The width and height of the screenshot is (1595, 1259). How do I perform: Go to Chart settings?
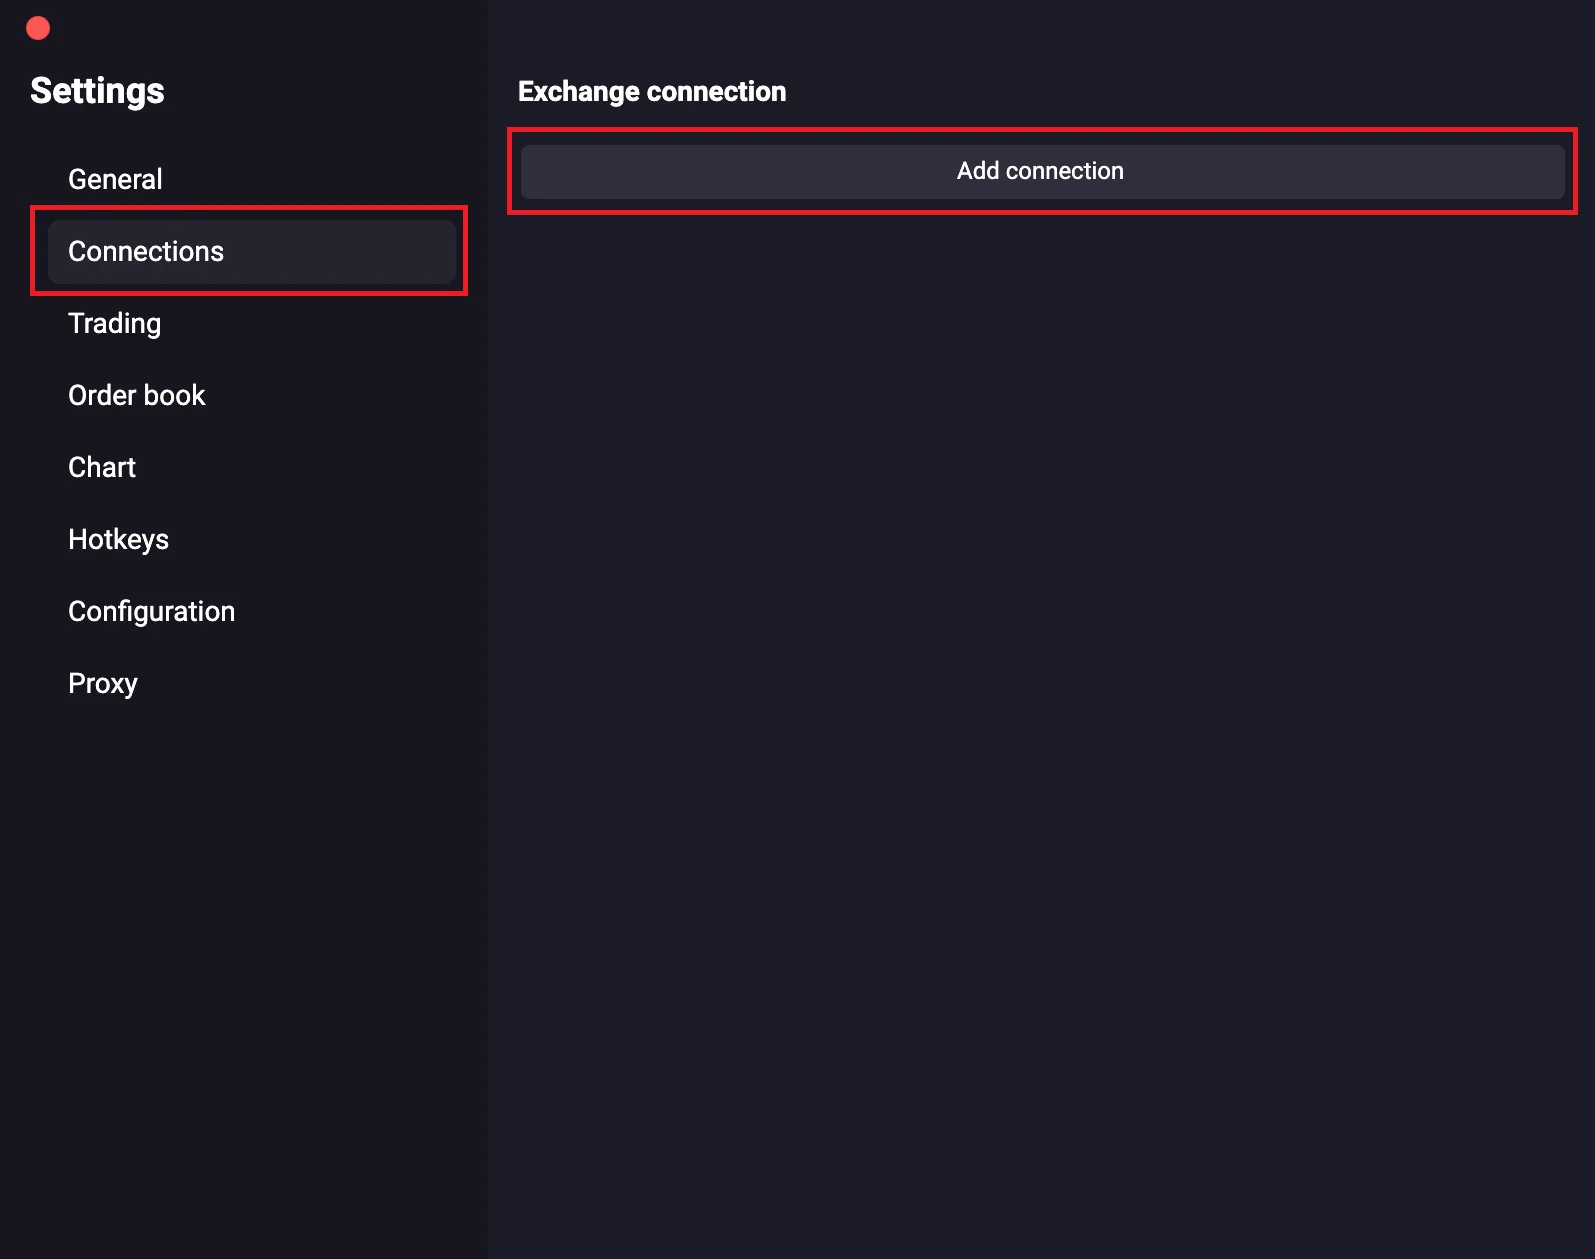tap(101, 467)
